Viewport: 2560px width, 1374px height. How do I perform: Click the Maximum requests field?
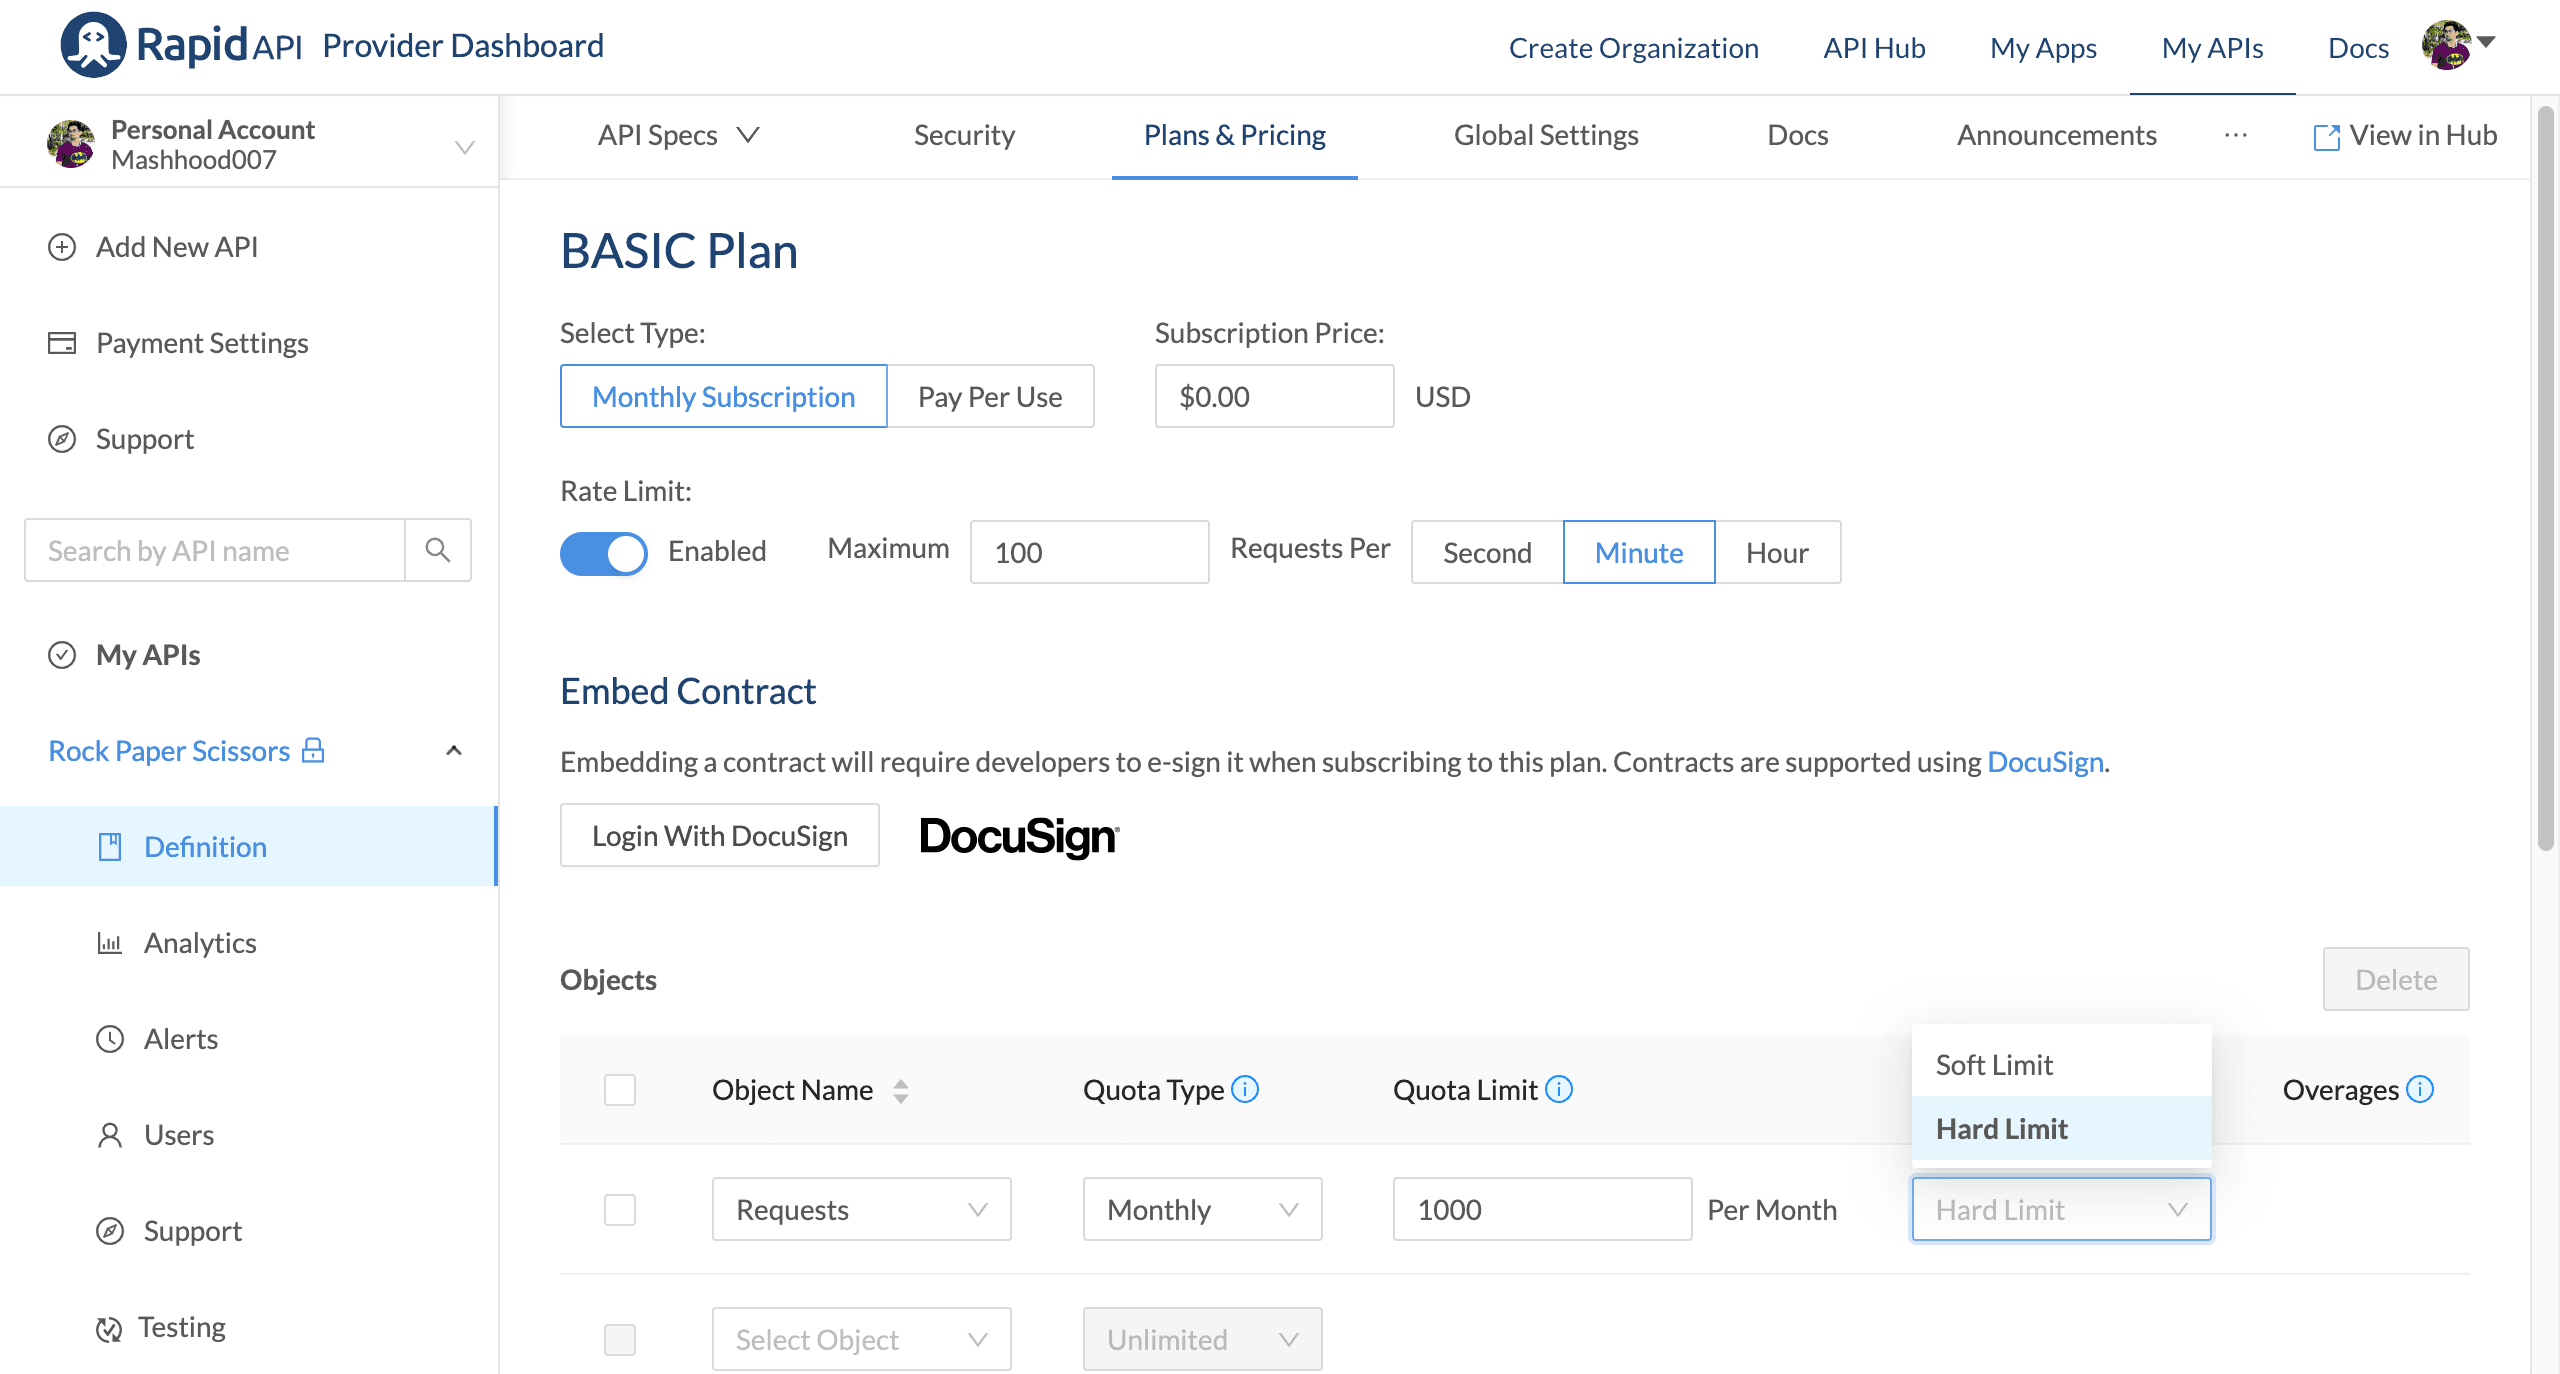click(x=1089, y=552)
